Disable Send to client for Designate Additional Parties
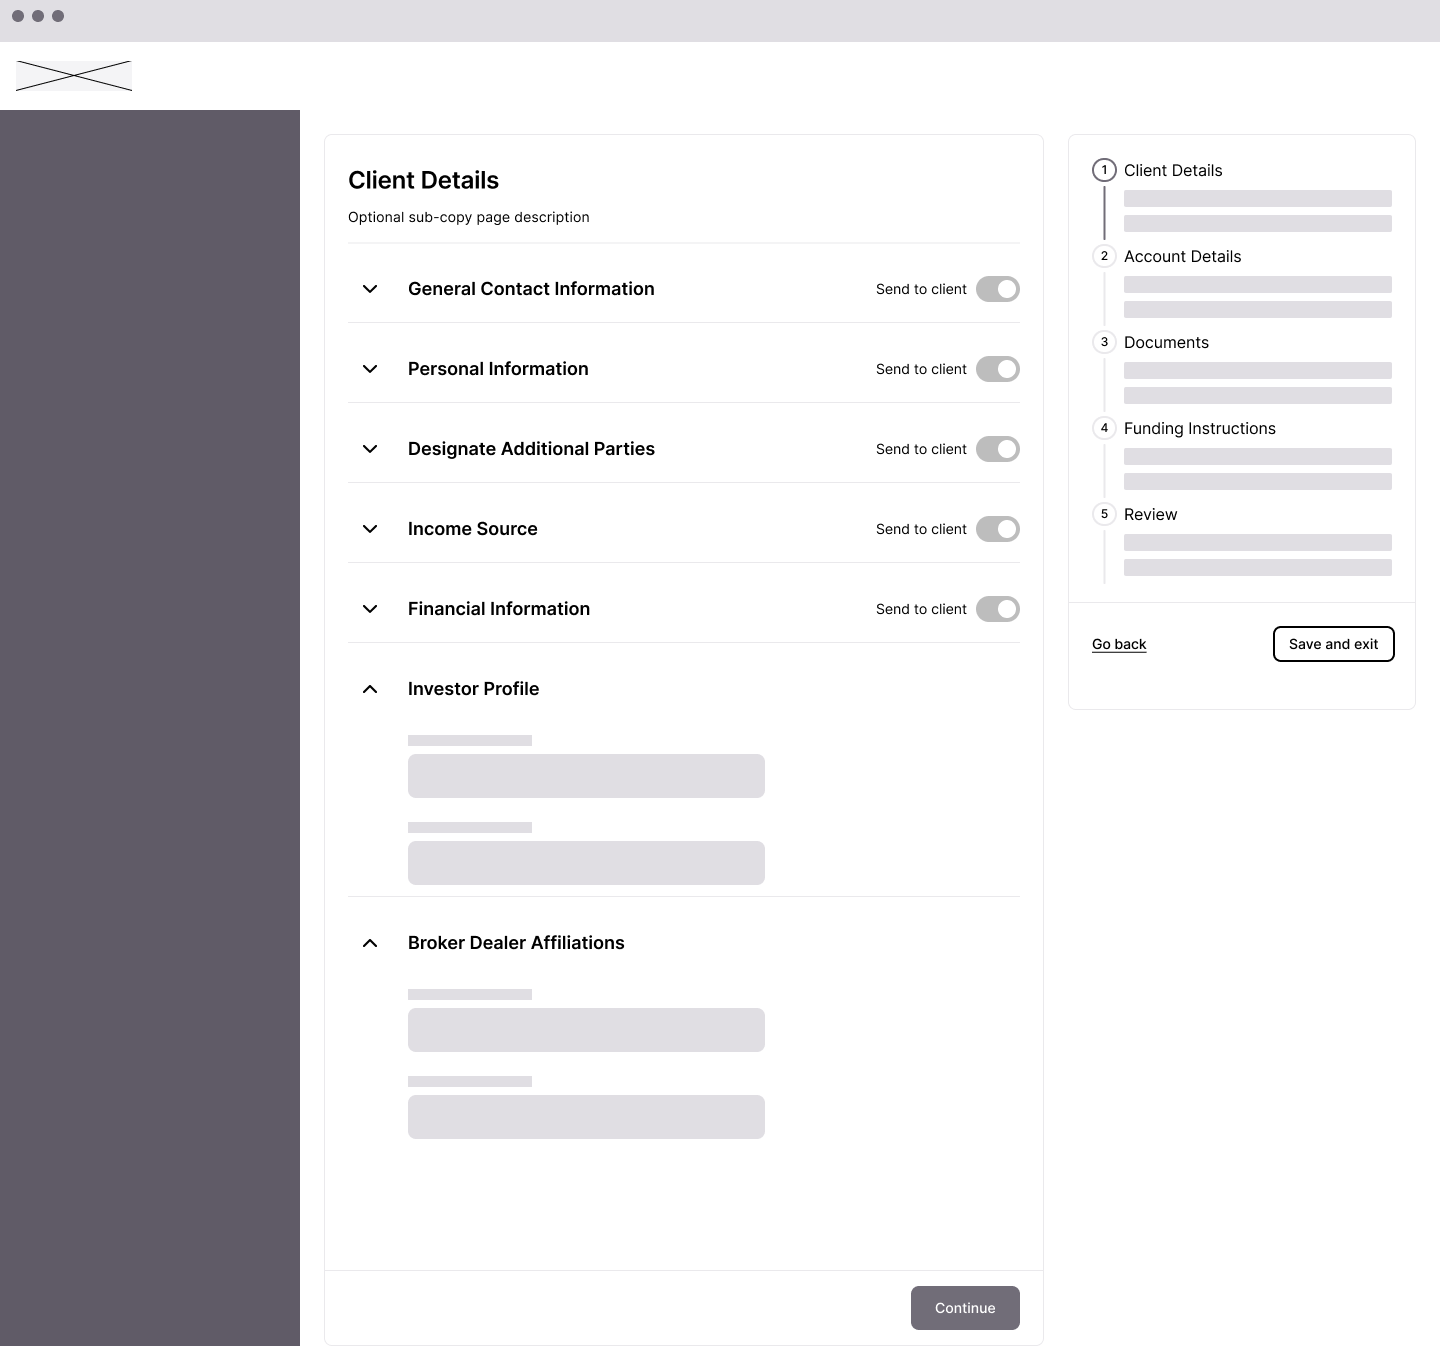1440x1346 pixels. pos(997,449)
